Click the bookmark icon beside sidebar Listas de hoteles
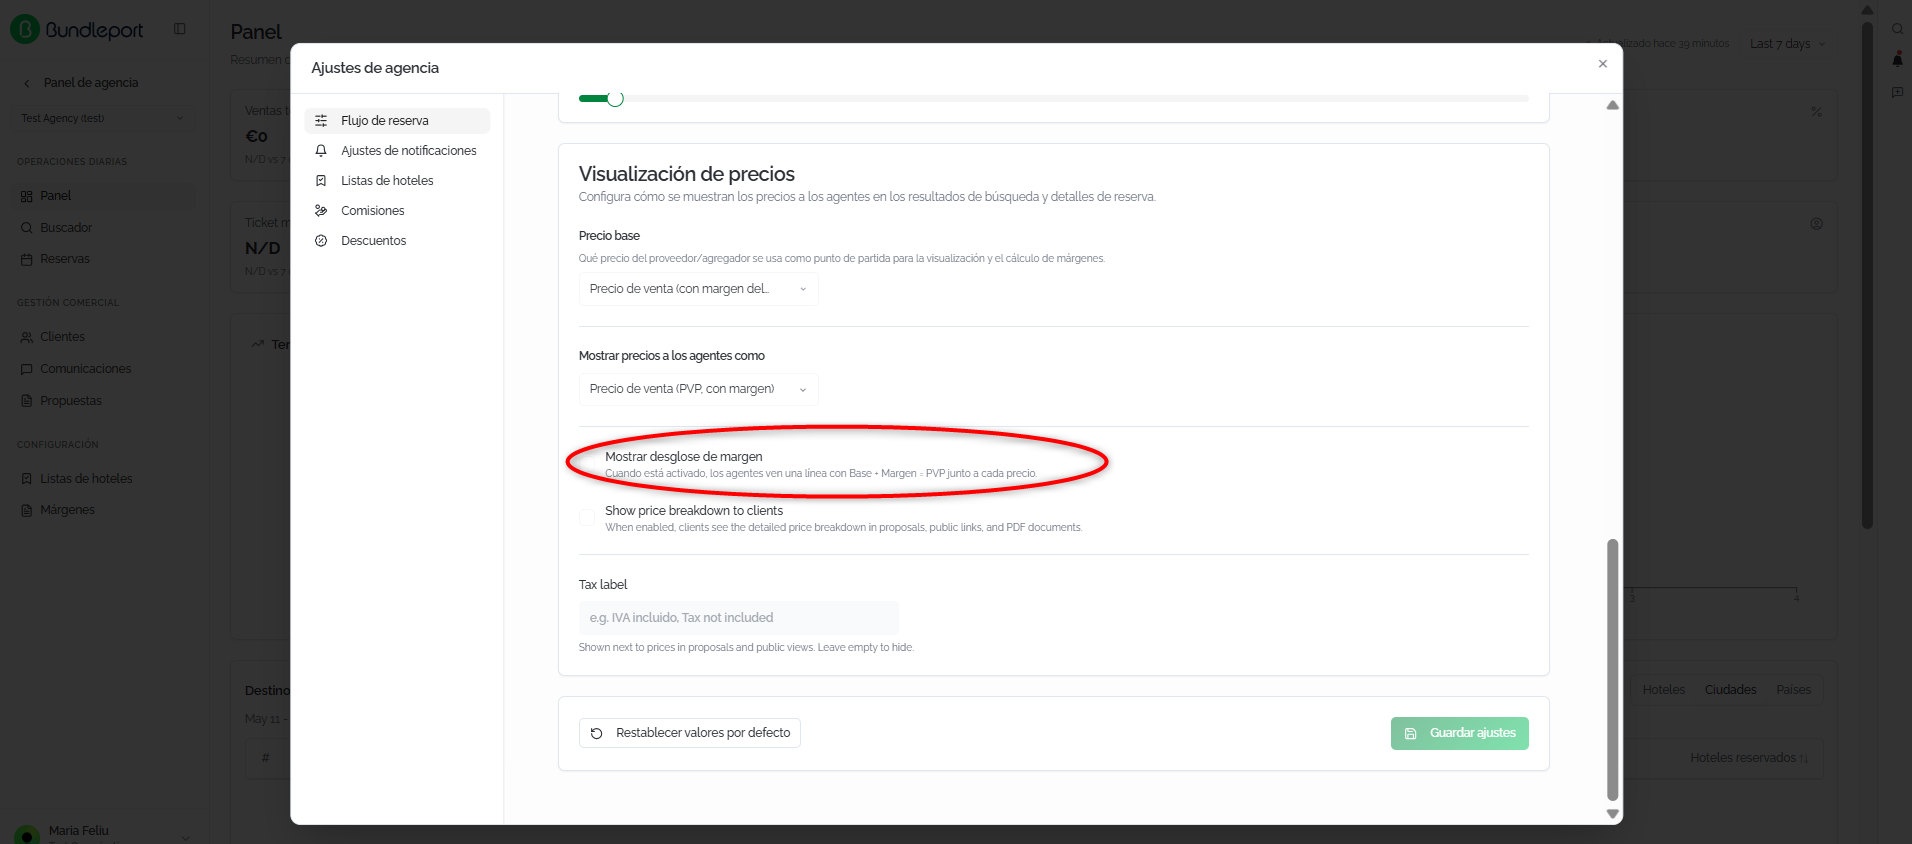Screen dimensions: 1912x844 coord(27,479)
